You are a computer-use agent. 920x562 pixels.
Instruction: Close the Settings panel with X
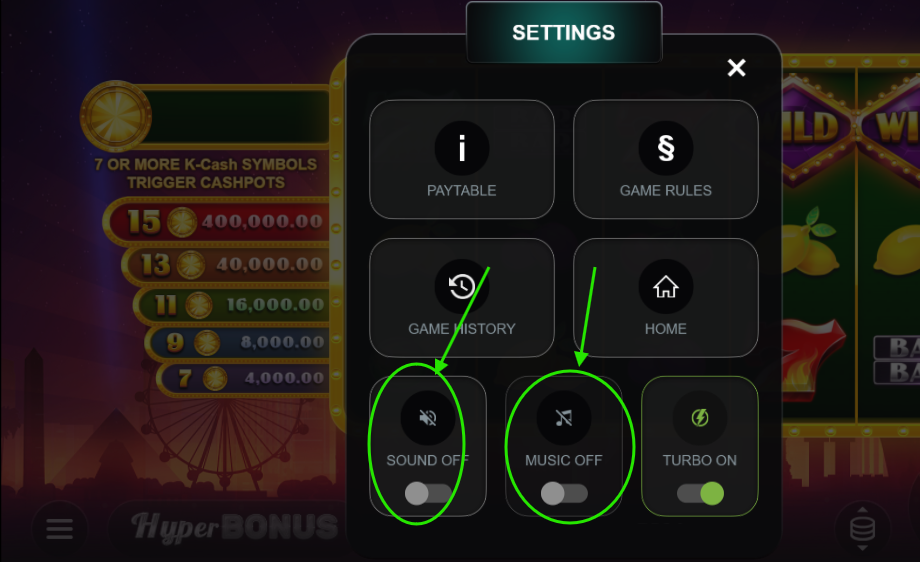pyautogui.click(x=736, y=67)
